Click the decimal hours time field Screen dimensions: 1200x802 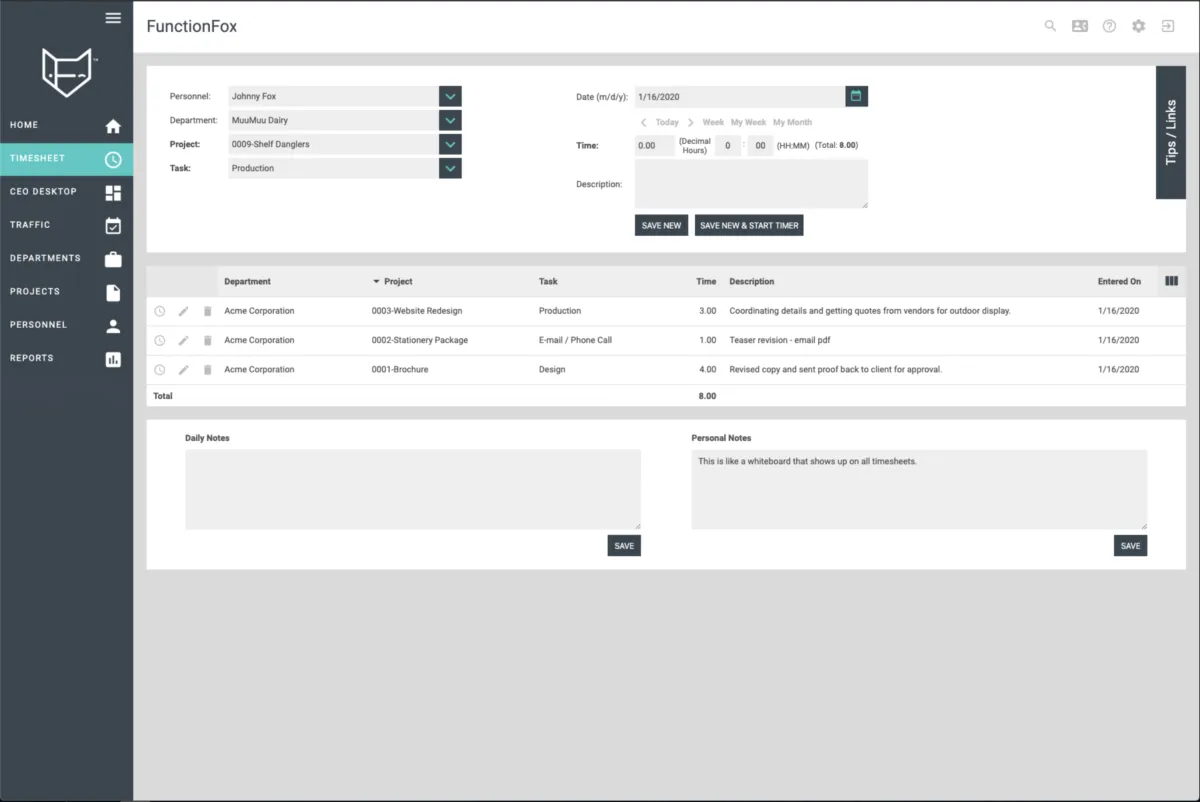click(654, 145)
